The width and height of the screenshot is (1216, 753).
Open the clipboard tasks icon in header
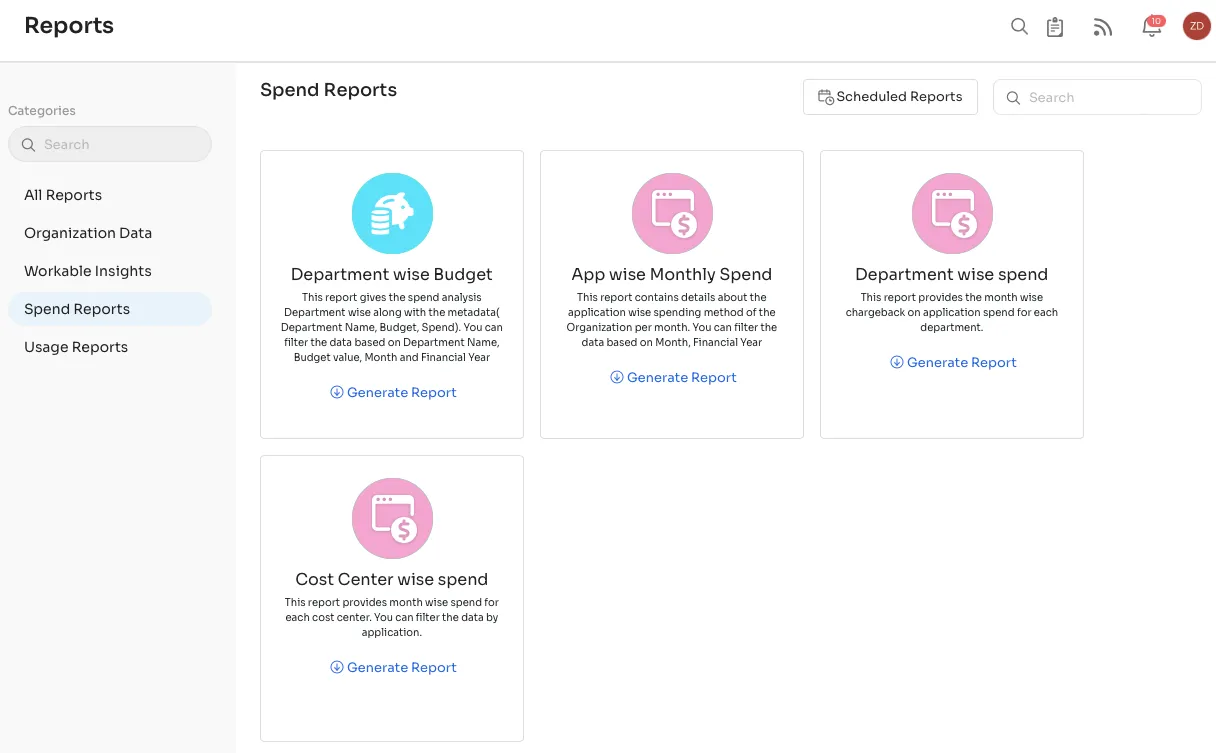pyautogui.click(x=1055, y=27)
